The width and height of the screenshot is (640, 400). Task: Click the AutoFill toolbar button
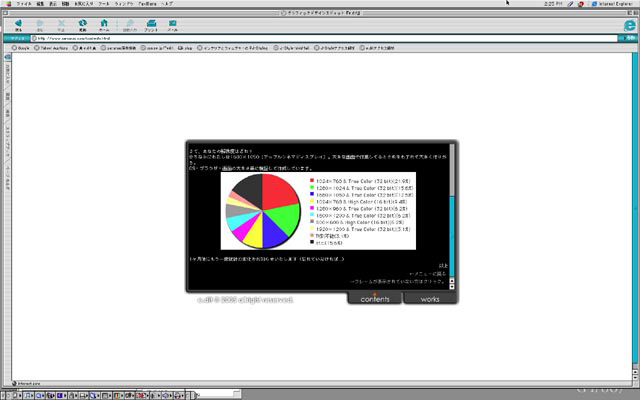130,25
